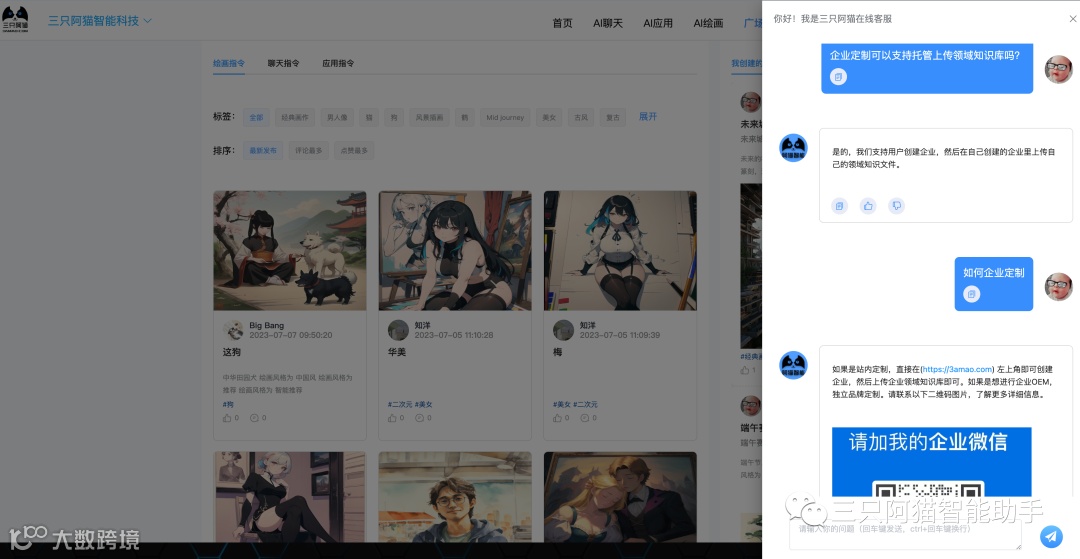Image resolution: width=1080 pixels, height=559 pixels.
Task: Filter by the 经典画作 tag
Action: pos(295,117)
